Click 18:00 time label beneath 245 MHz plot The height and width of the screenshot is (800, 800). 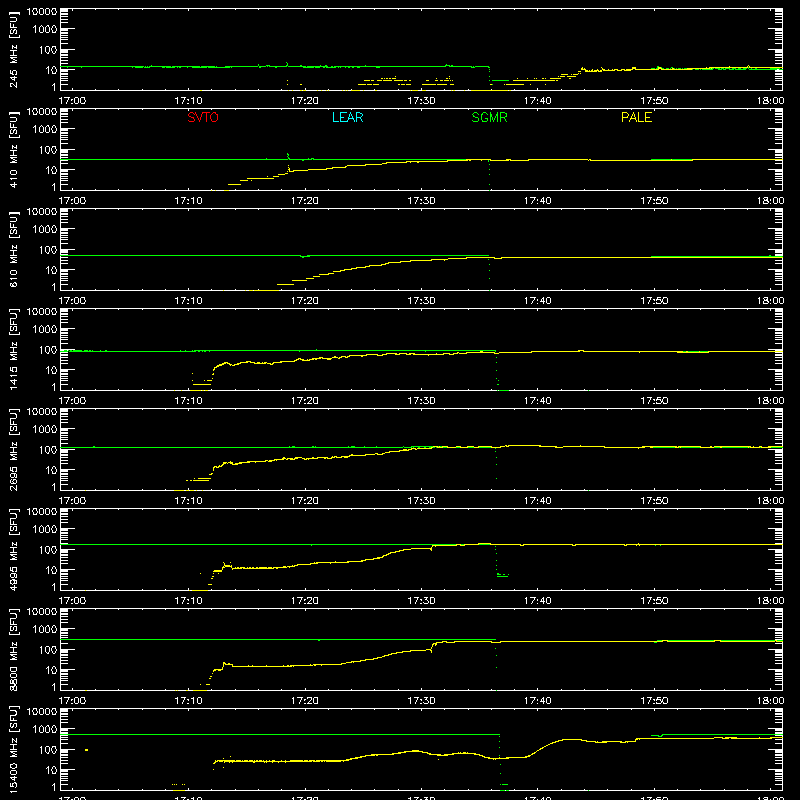[770, 101]
